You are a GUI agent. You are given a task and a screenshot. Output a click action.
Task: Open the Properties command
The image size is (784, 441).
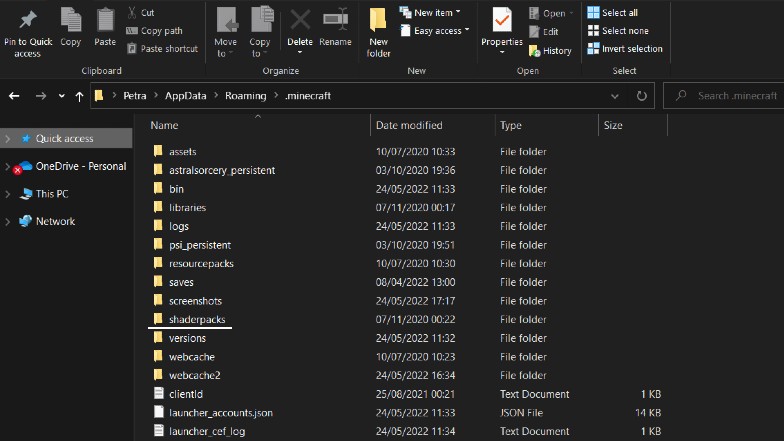click(502, 31)
